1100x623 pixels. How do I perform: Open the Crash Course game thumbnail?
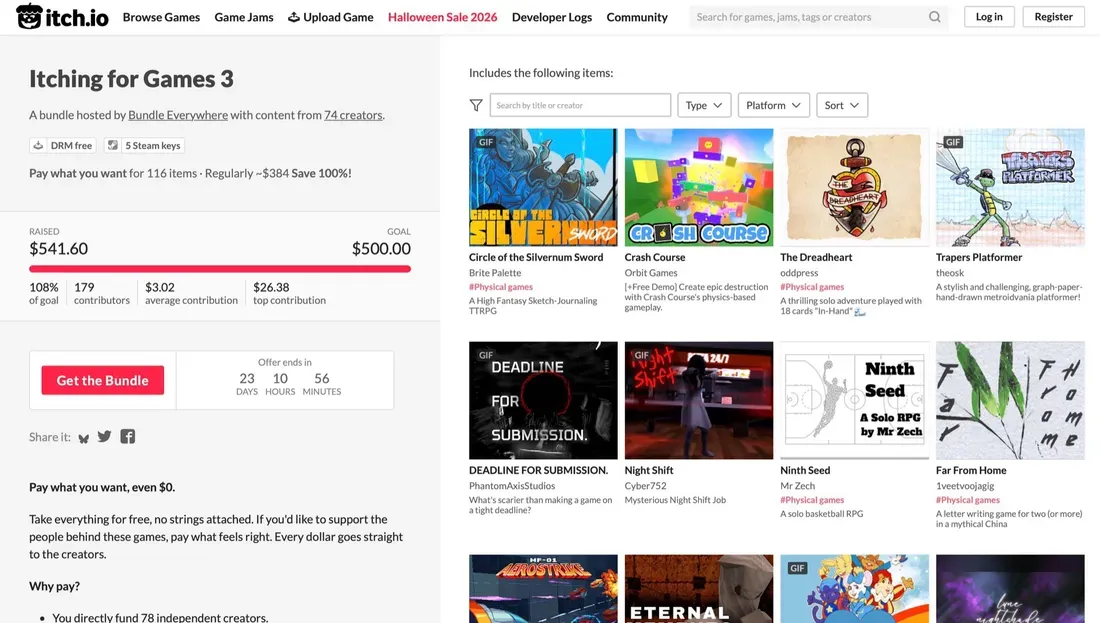coord(699,187)
